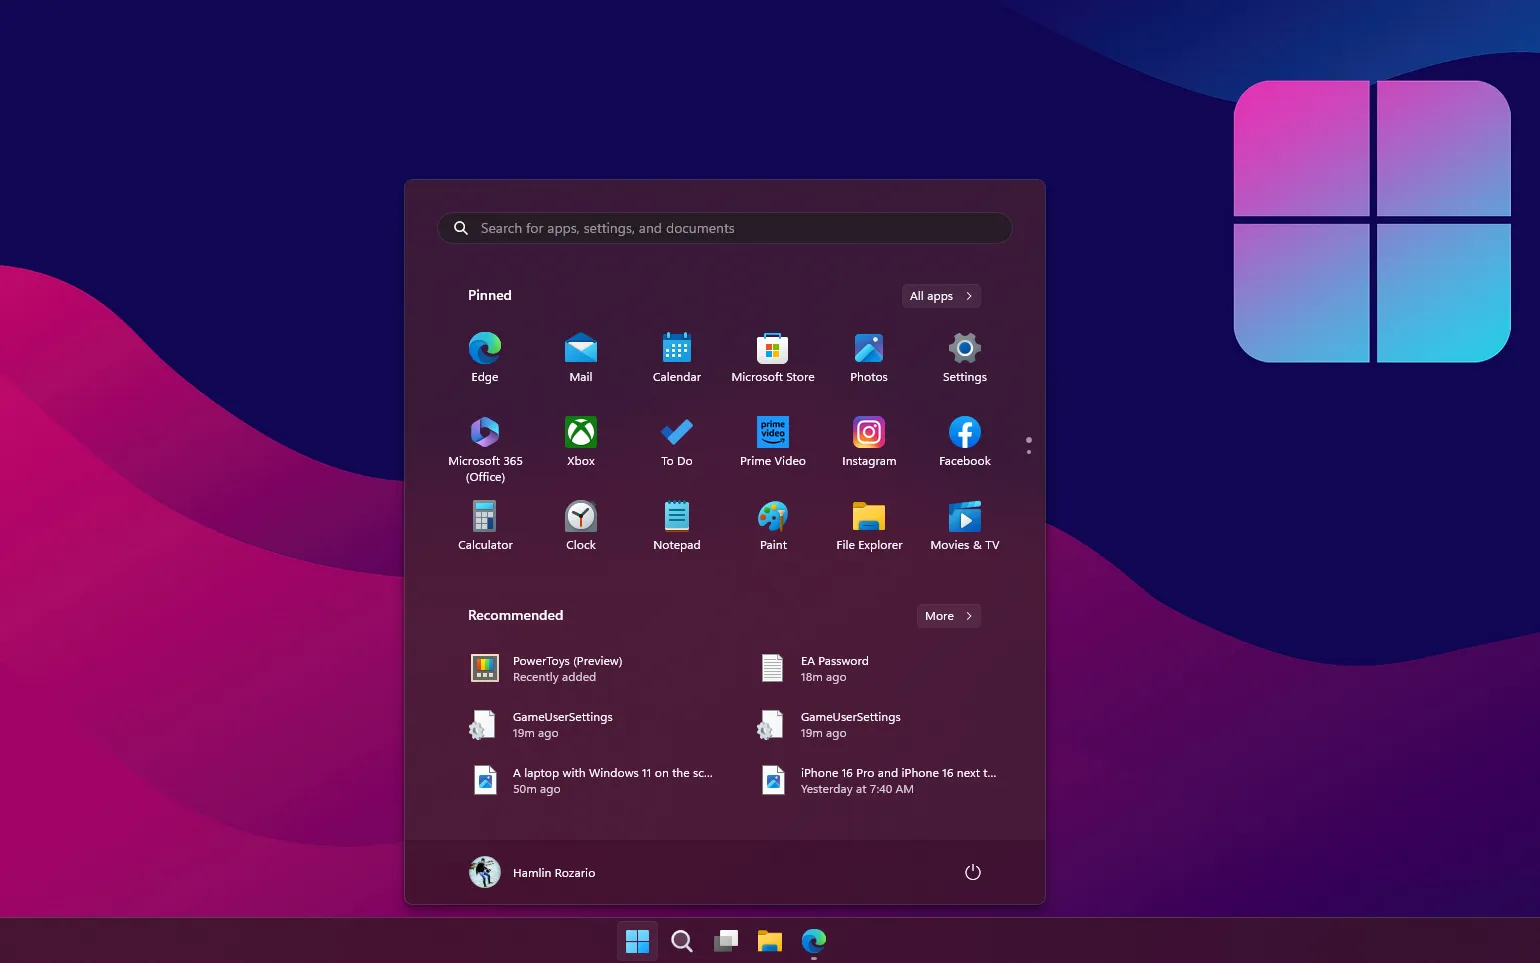This screenshot has height=963, width=1540.
Task: Click the Hamlin Rozario account name
Action: point(553,872)
